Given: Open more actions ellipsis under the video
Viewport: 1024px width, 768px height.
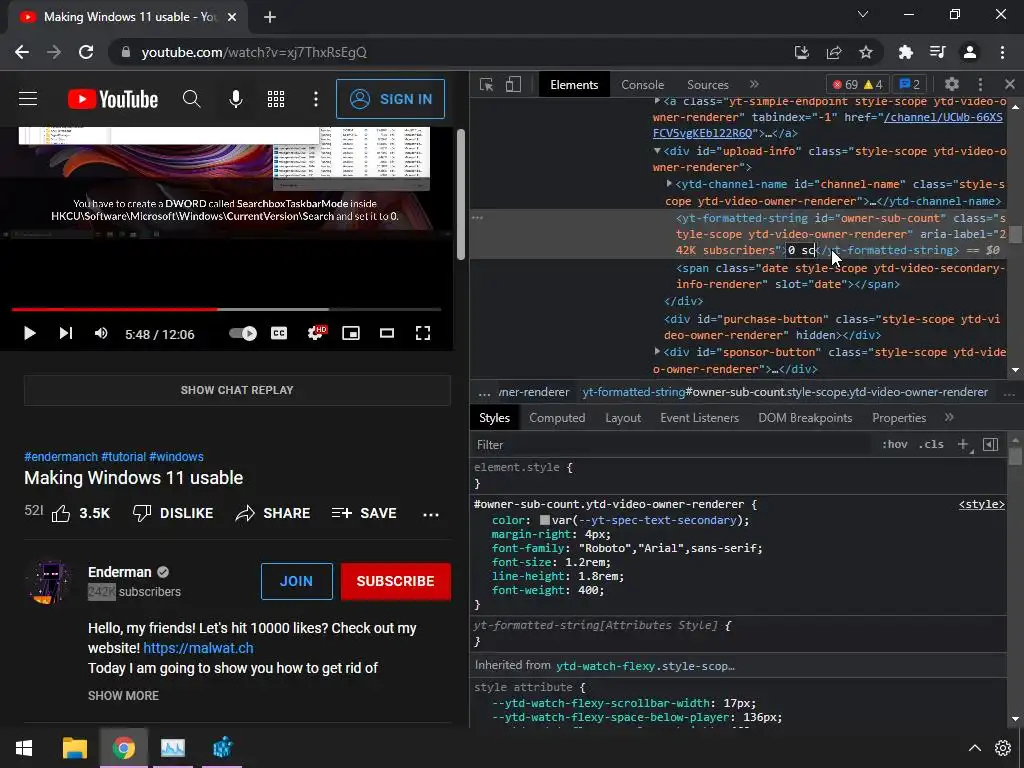Looking at the screenshot, I should click(x=431, y=515).
